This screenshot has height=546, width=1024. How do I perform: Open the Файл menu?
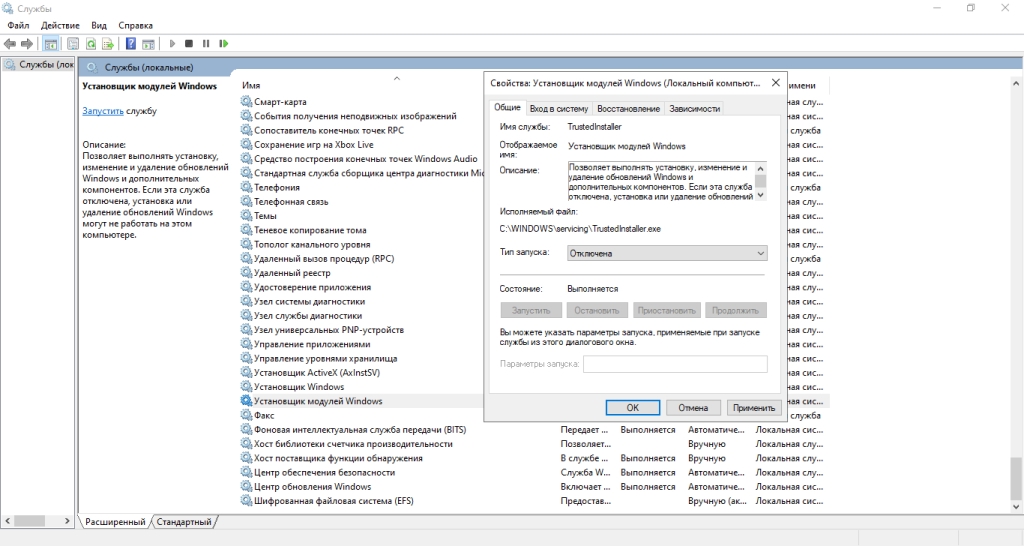click(x=18, y=25)
